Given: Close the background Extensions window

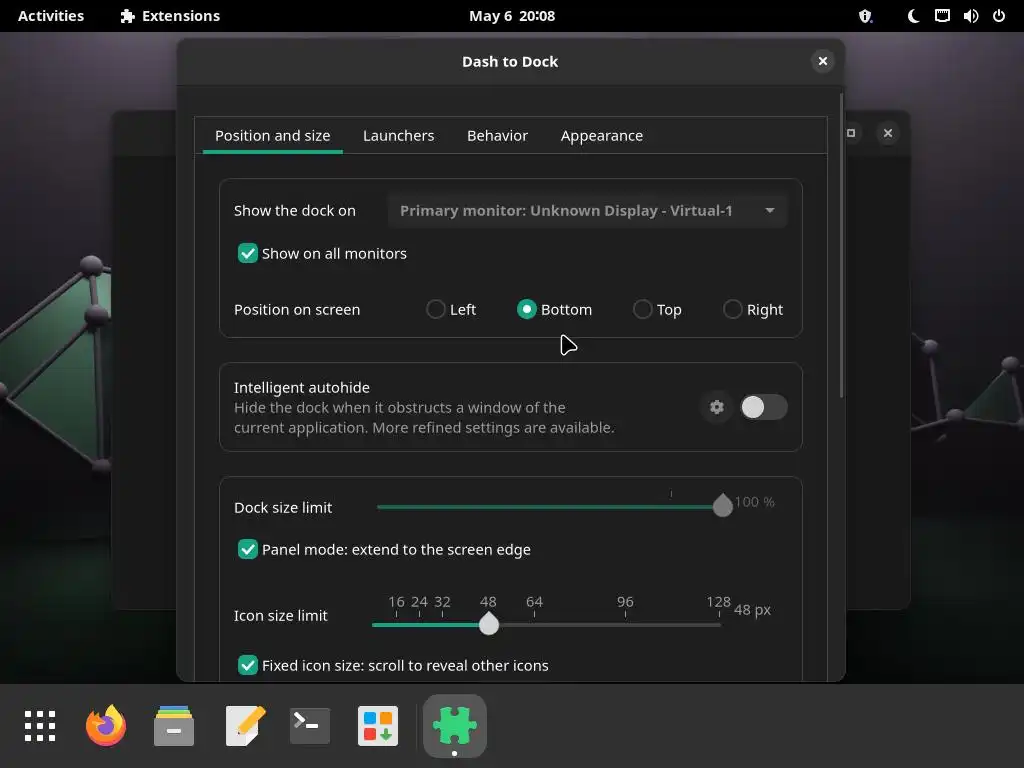Looking at the screenshot, I should tap(888, 133).
